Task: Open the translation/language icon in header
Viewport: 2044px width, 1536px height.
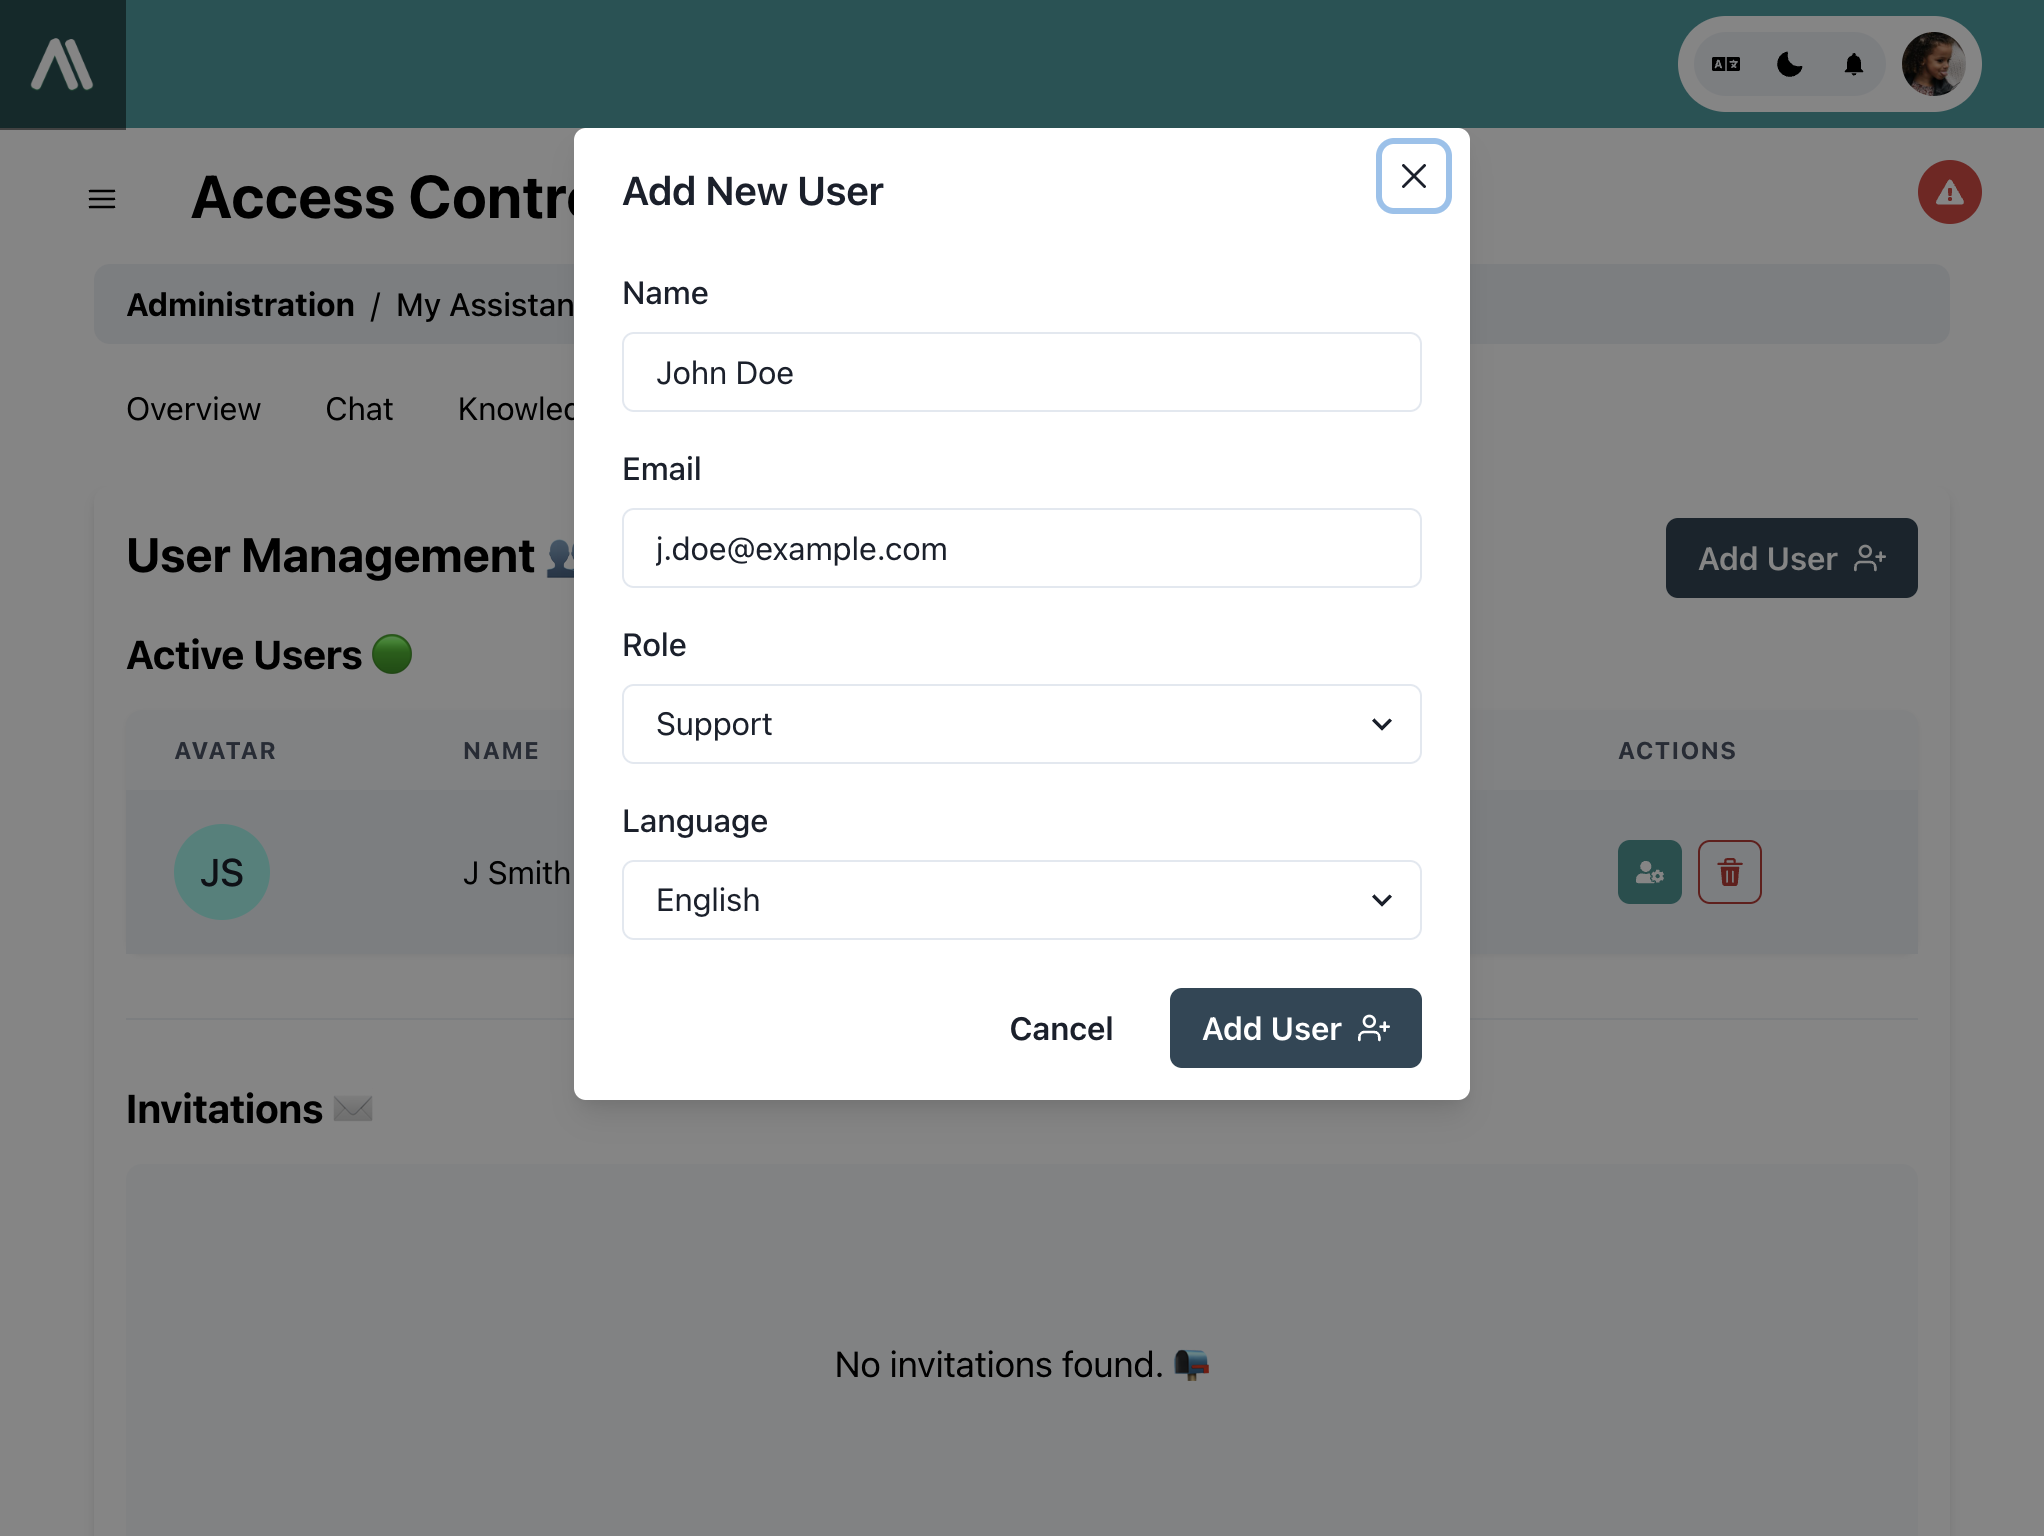Action: [x=1727, y=63]
